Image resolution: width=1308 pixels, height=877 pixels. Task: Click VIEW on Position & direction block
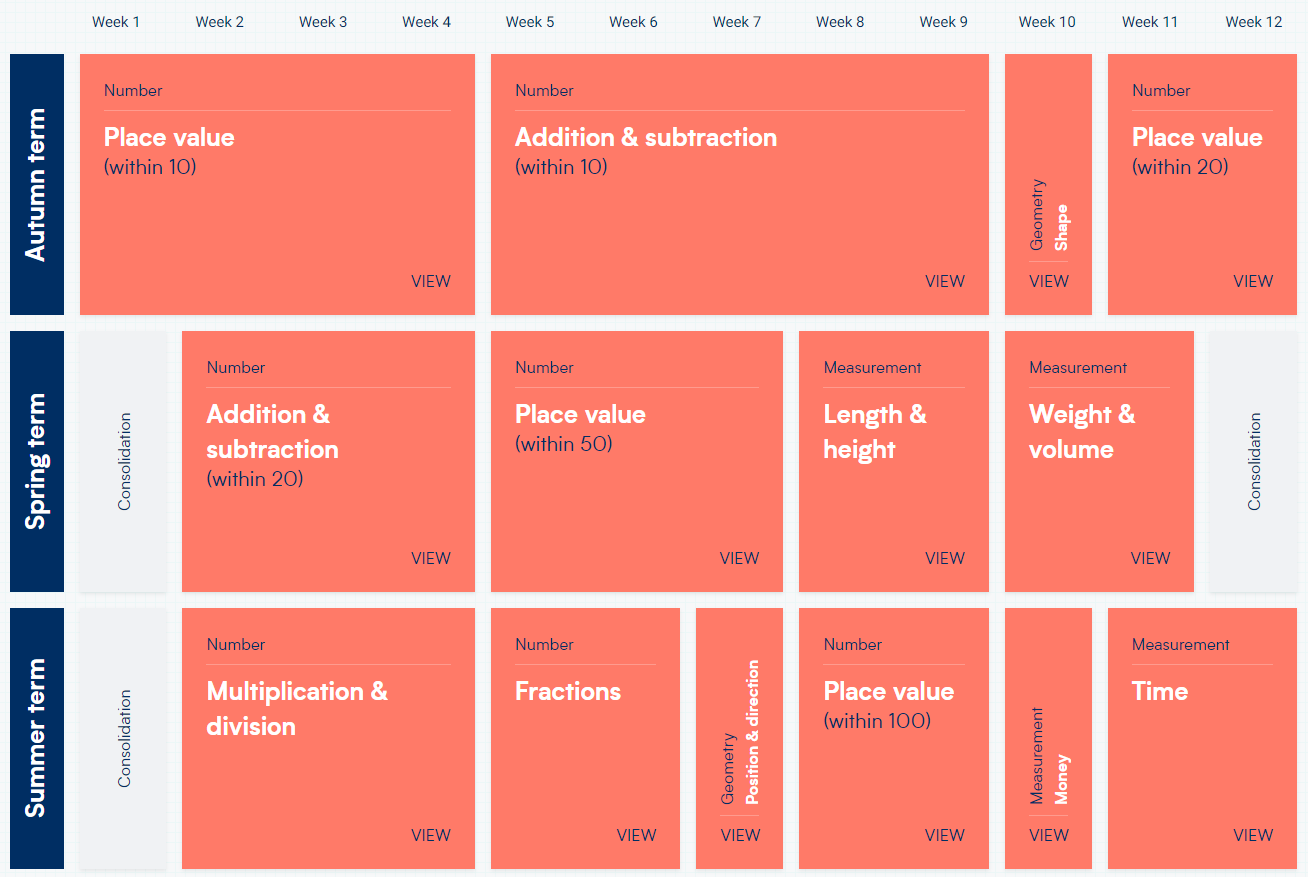click(740, 835)
